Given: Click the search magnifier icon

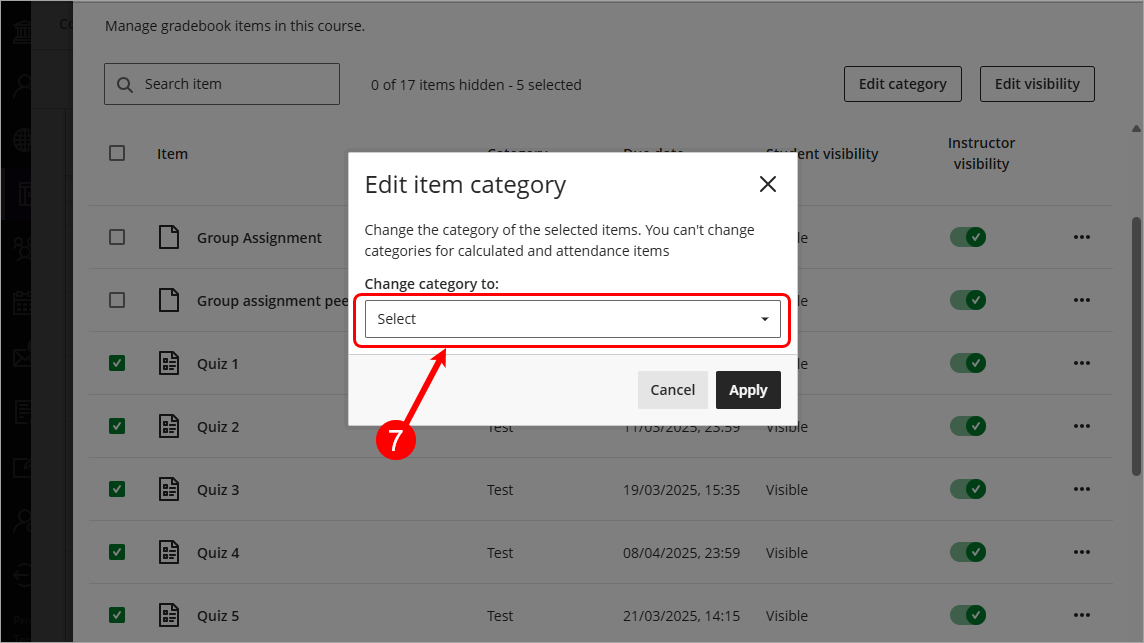Looking at the screenshot, I should tap(125, 85).
